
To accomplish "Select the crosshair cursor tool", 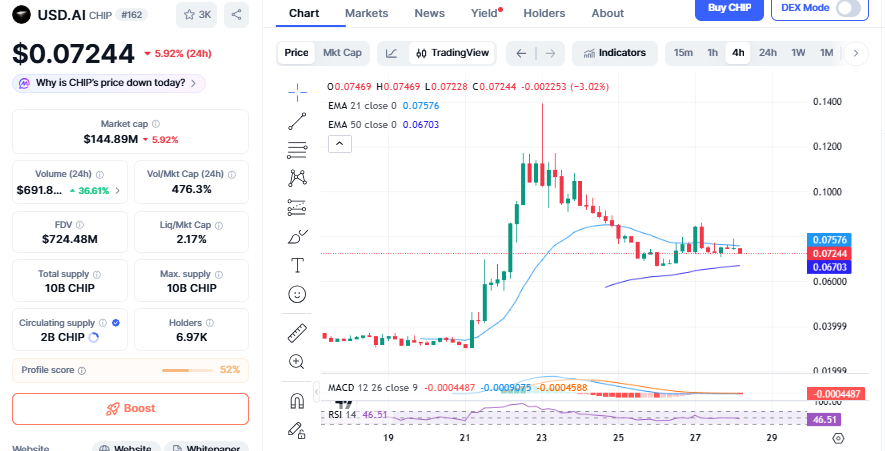I will 297,92.
